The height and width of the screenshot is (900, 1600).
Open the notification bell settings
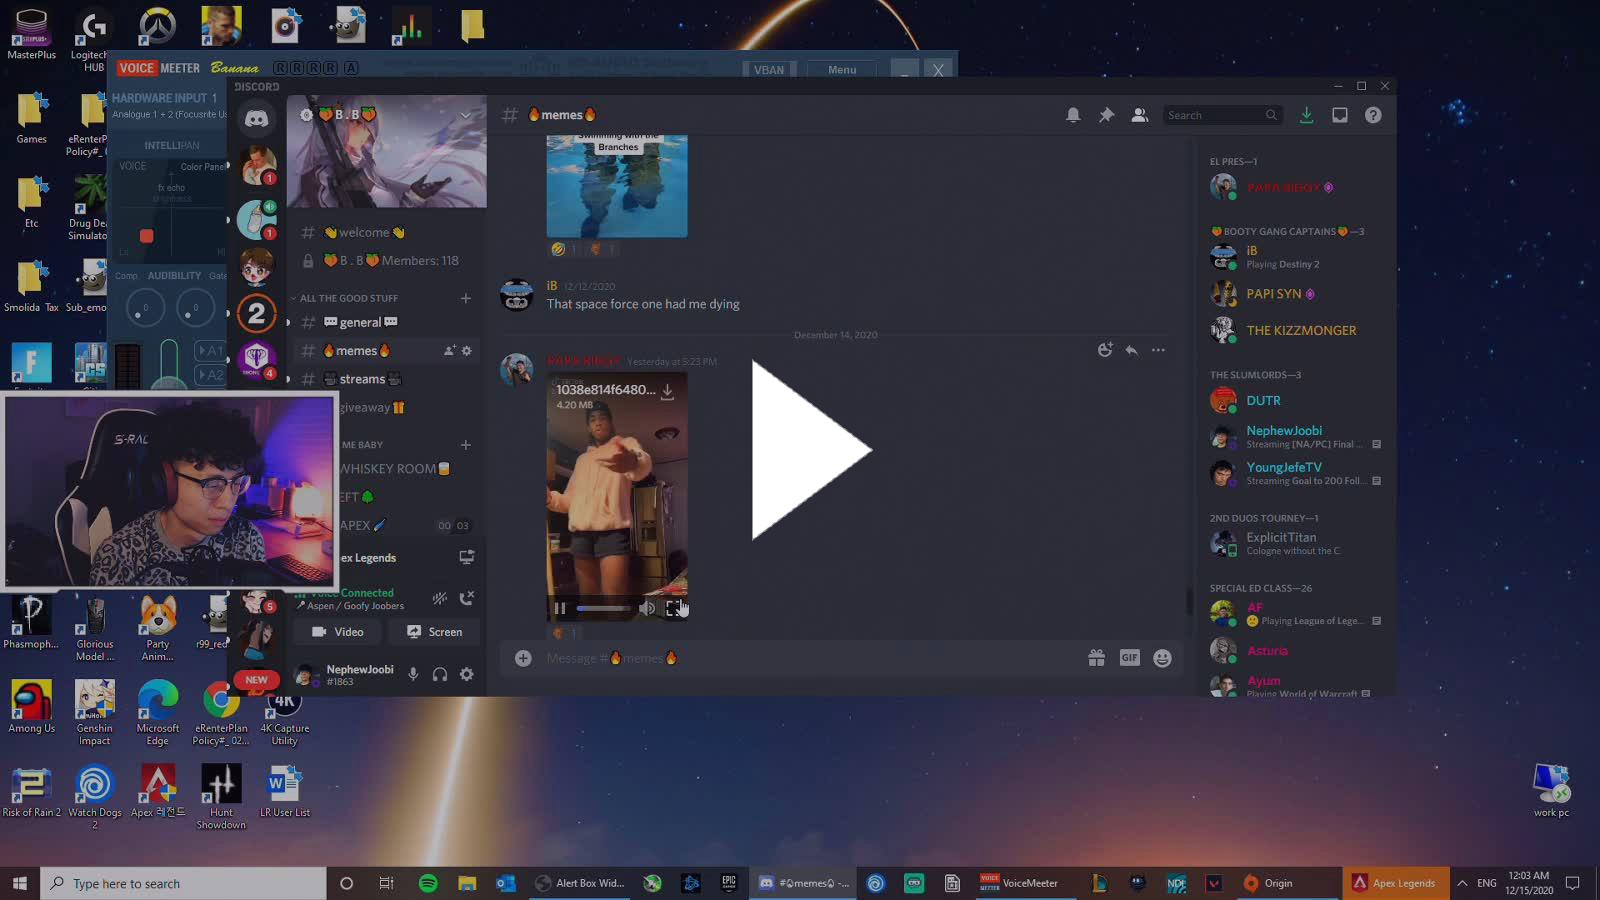coord(1073,115)
